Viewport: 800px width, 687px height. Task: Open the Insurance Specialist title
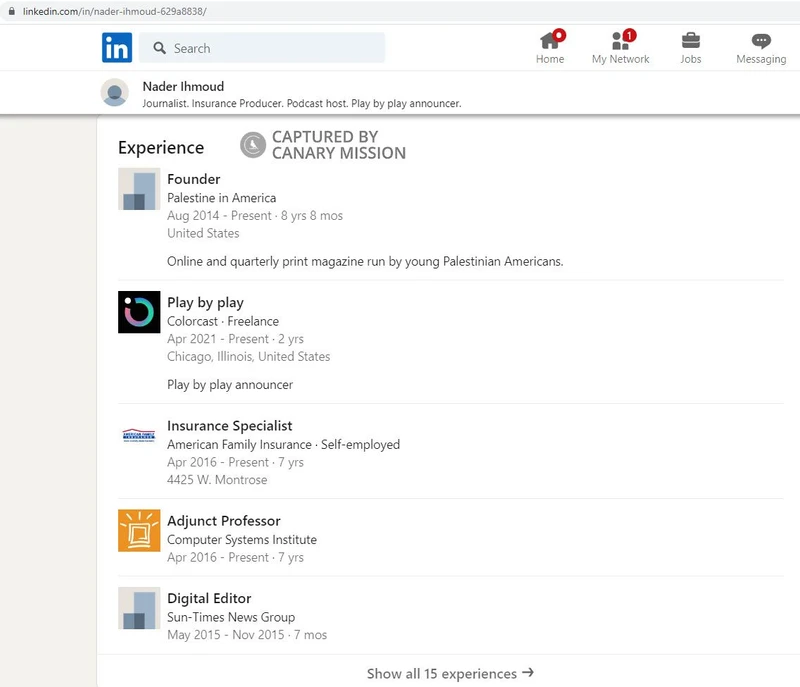pyautogui.click(x=230, y=425)
